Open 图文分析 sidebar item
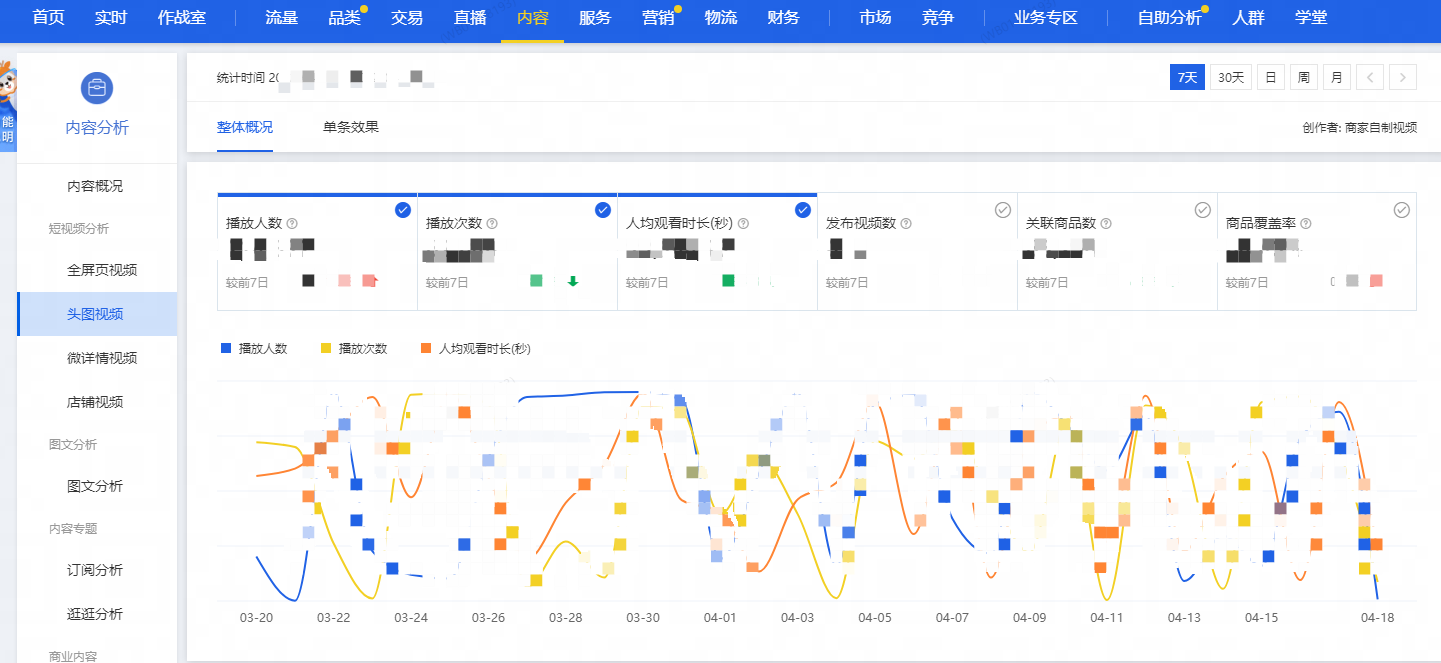The image size is (1441, 663). coord(95,486)
